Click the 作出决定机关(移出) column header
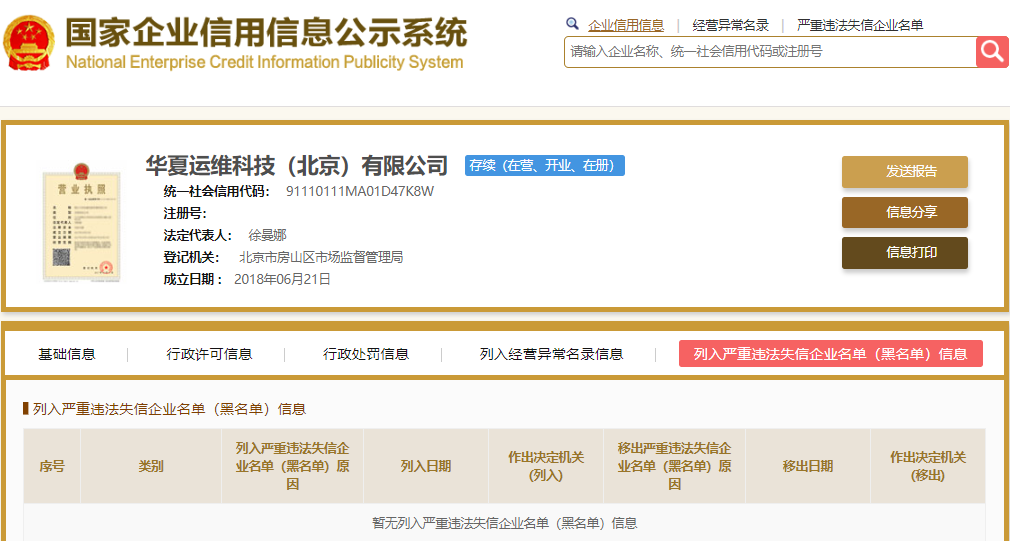The width and height of the screenshot is (1010, 541). (x=928, y=466)
